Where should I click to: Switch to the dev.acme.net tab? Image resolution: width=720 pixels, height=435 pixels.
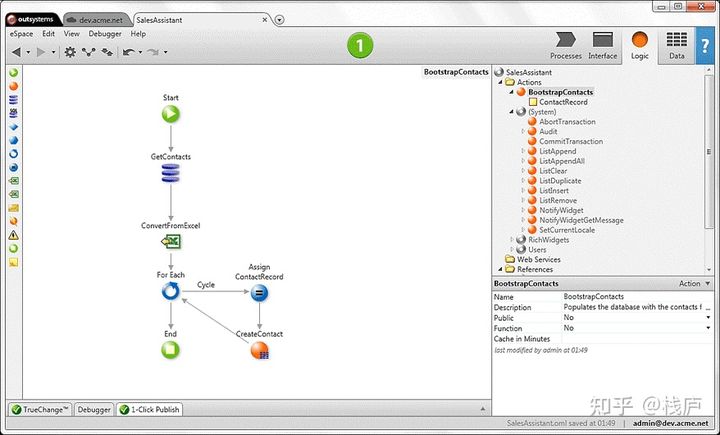click(96, 20)
